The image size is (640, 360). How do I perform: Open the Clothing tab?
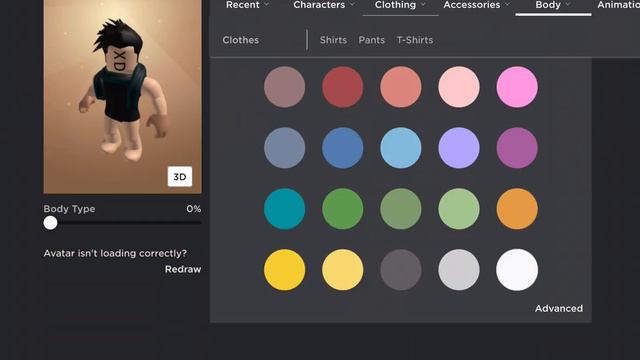(395, 5)
